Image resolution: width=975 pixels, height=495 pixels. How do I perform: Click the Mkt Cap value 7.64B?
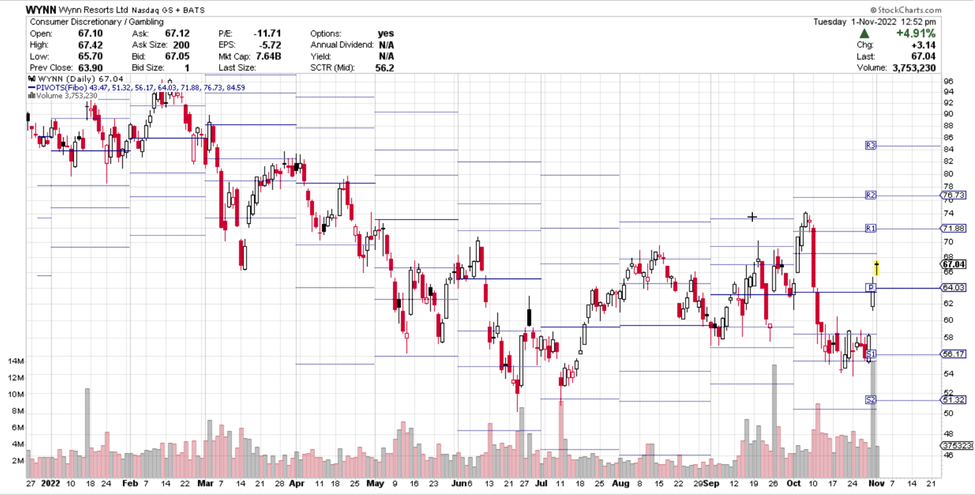(269, 57)
